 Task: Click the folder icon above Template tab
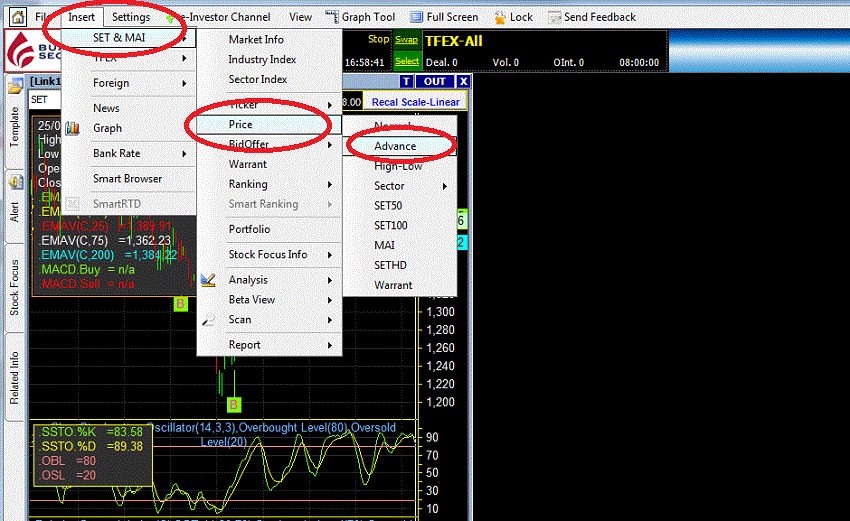[x=15, y=86]
